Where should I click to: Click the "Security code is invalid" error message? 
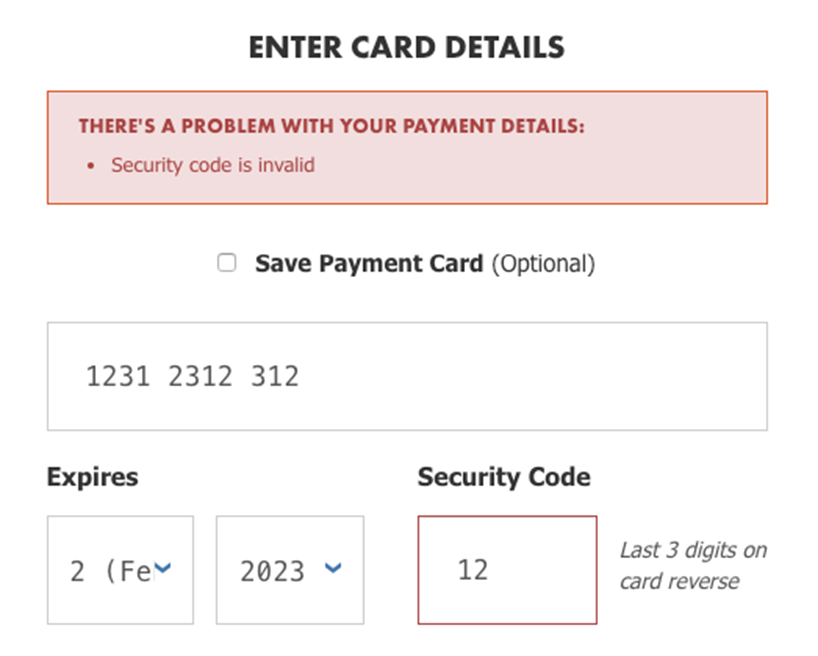coord(212,165)
